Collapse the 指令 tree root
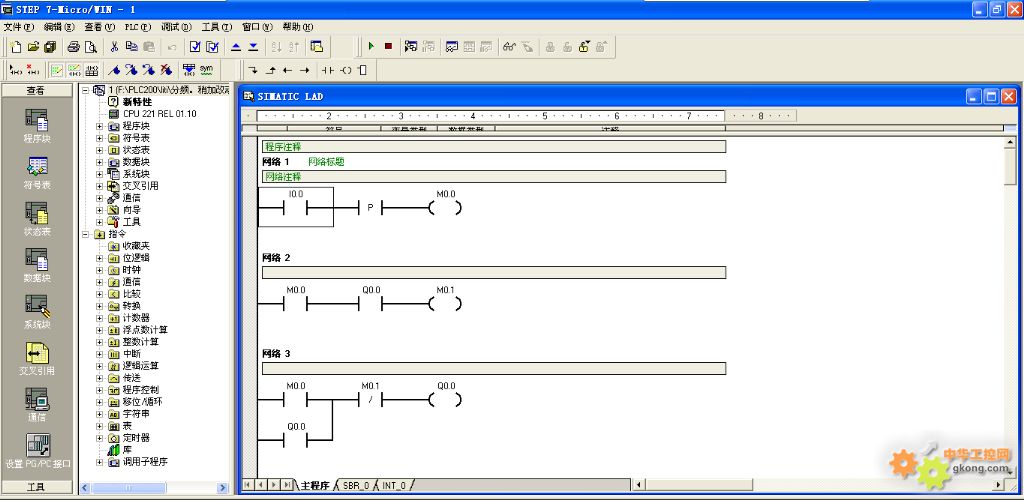 point(86,234)
